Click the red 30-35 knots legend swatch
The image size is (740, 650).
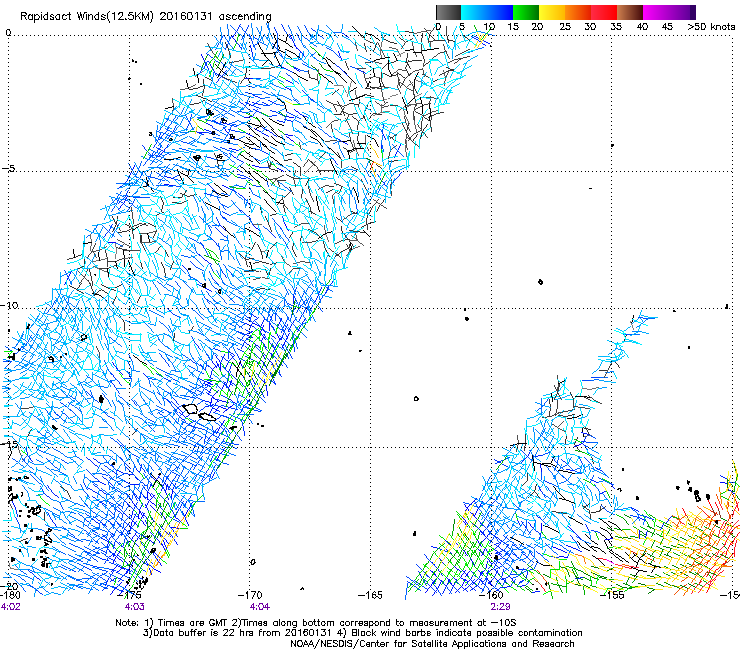pyautogui.click(x=604, y=12)
